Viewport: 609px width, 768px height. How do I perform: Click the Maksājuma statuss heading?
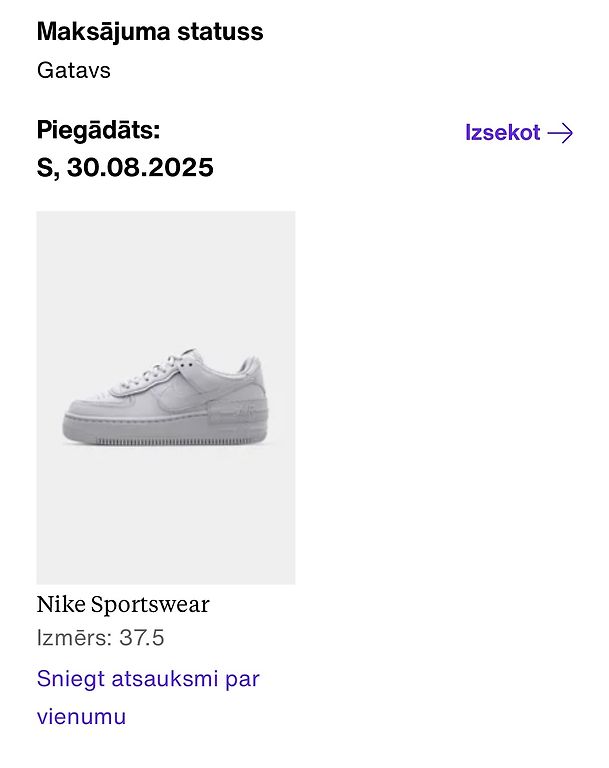pyautogui.click(x=150, y=32)
